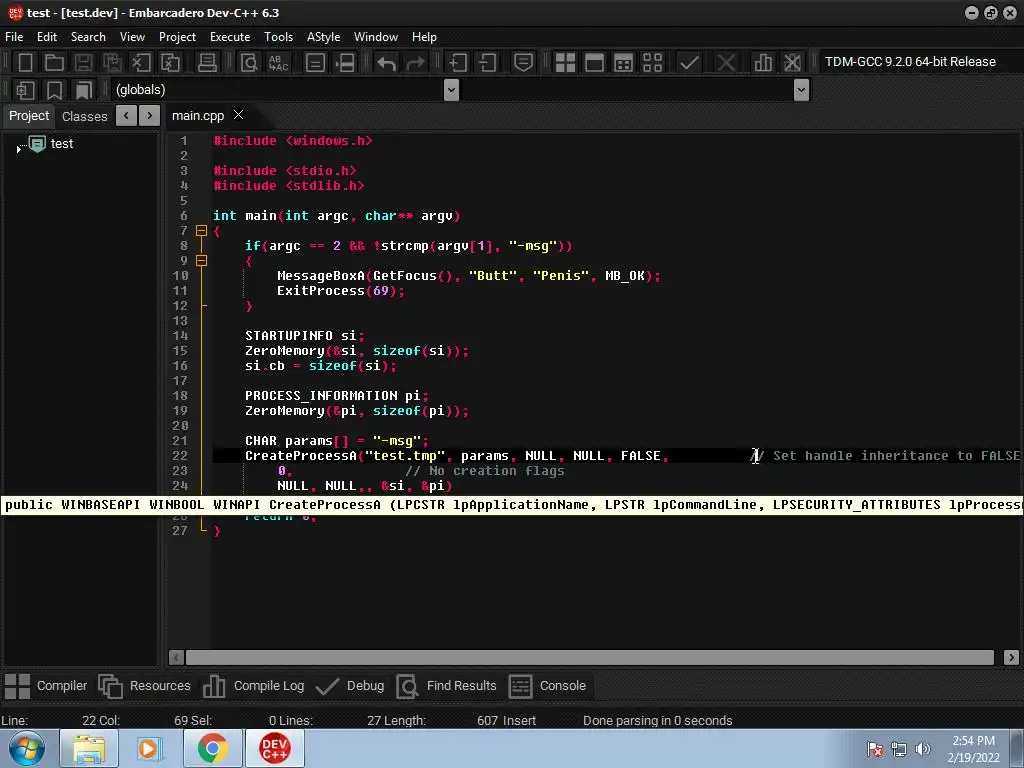Viewport: 1024px width, 768px height.
Task: Open the Tools menu
Action: click(278, 37)
